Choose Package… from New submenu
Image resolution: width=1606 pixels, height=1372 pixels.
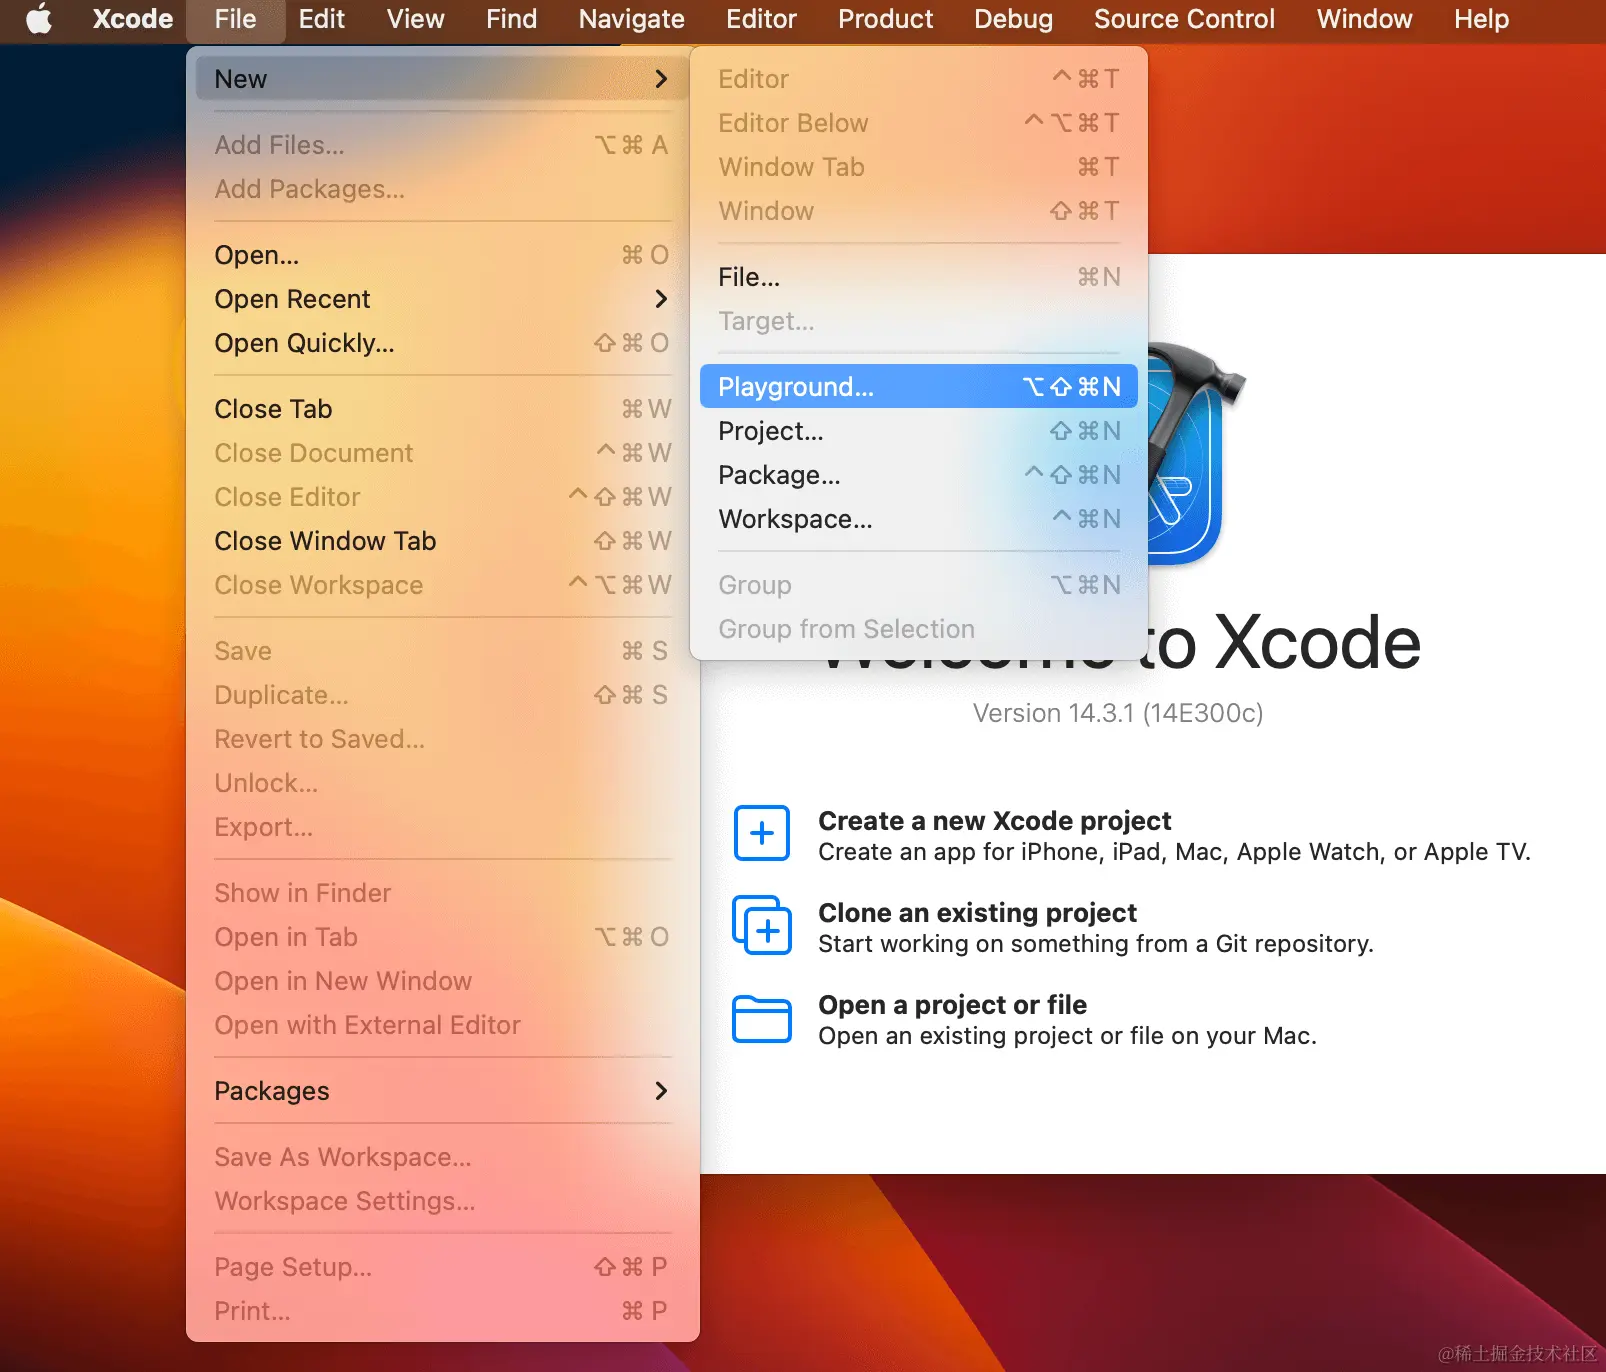point(919,475)
